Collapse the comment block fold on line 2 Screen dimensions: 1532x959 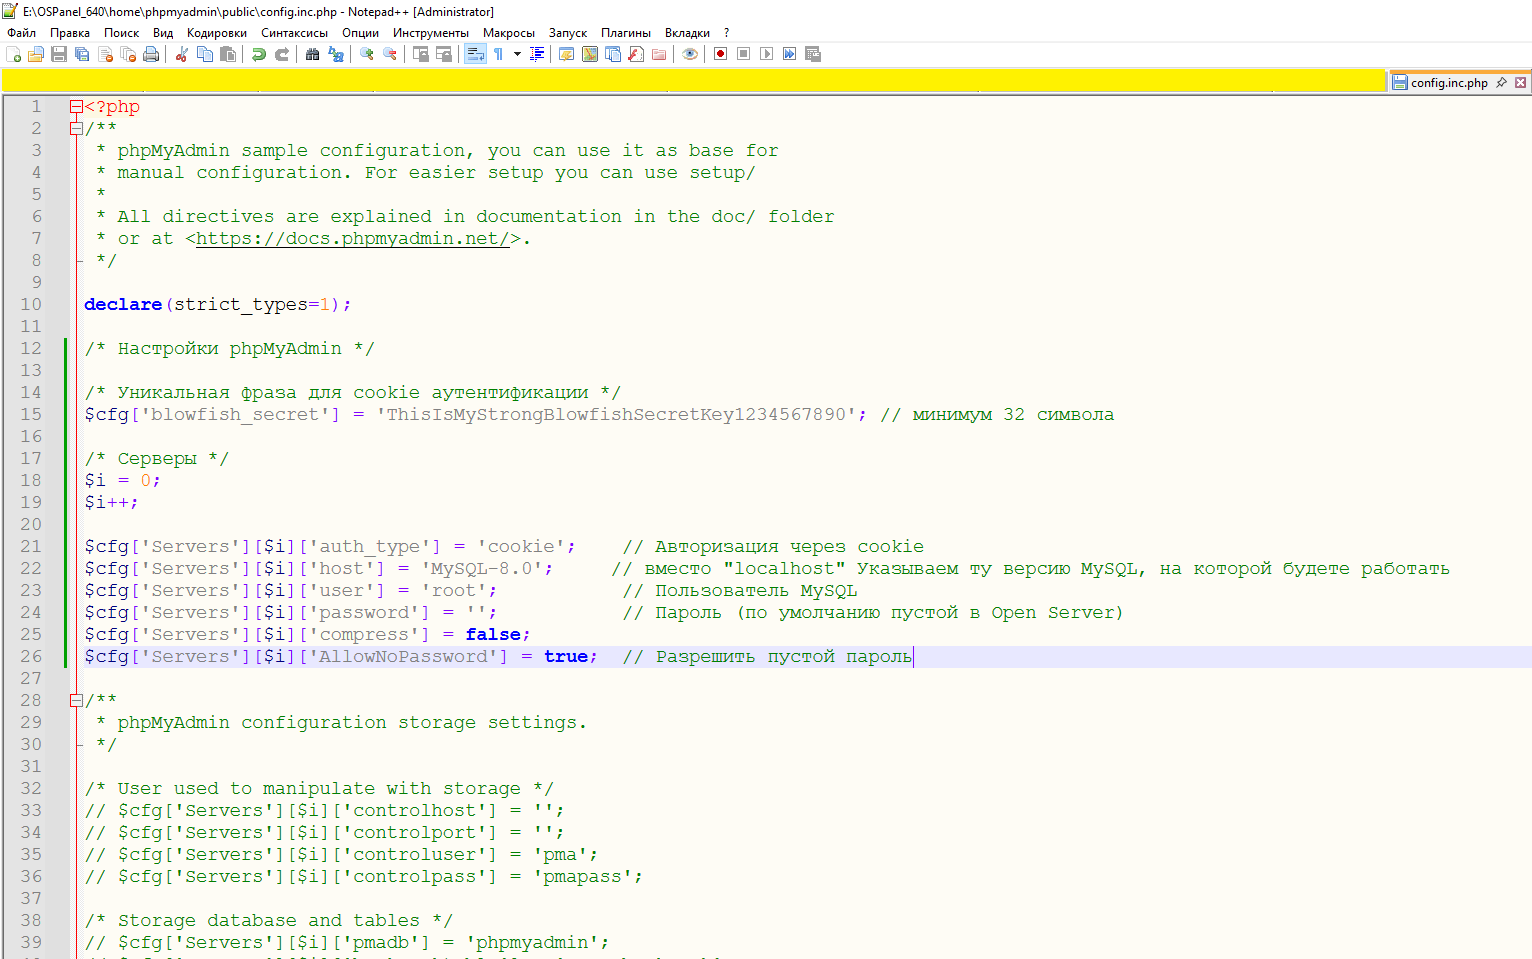(x=76, y=128)
